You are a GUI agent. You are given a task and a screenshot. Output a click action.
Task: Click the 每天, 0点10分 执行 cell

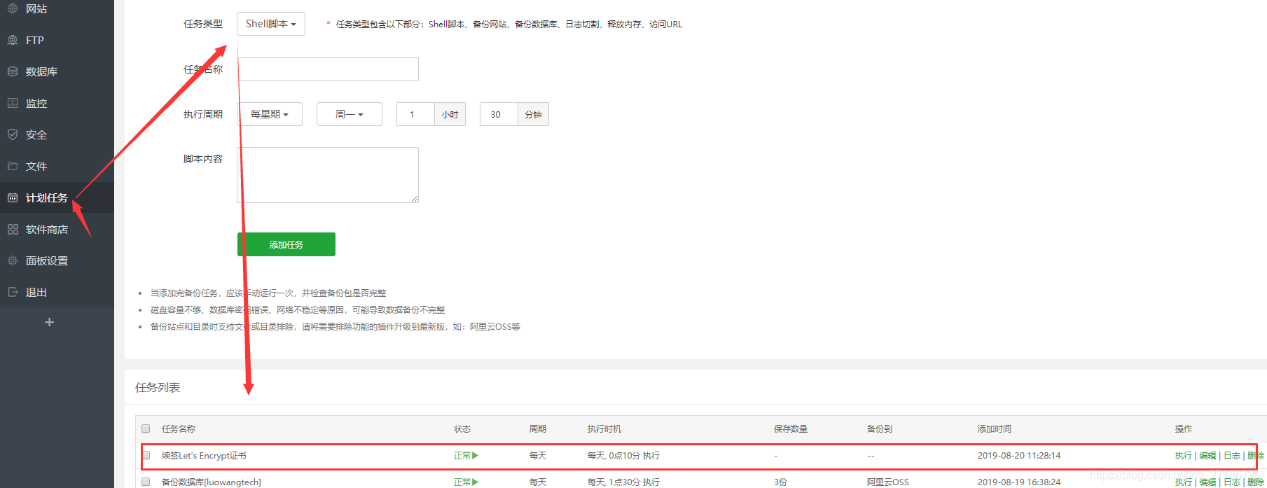(x=623, y=455)
